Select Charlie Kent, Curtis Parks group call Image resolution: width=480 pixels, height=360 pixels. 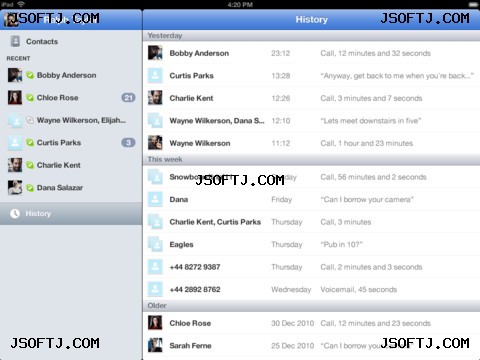311,222
